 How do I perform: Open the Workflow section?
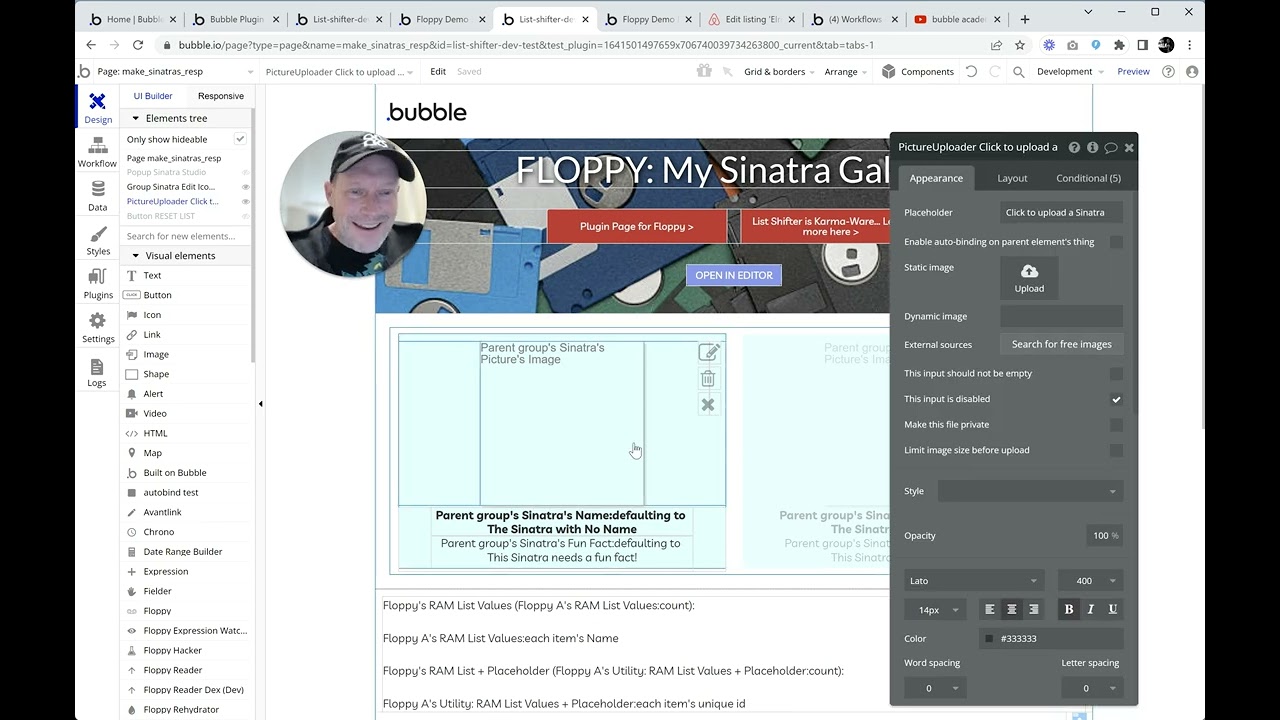point(97,153)
